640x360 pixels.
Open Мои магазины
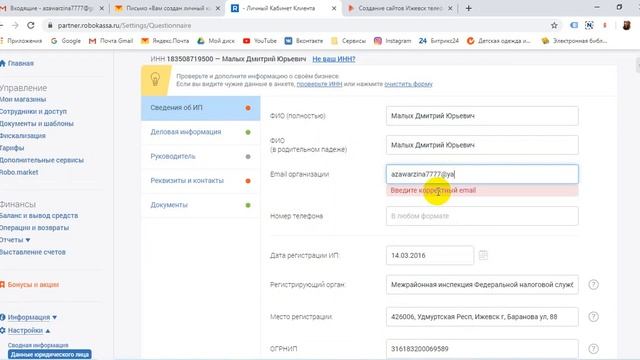(23, 99)
